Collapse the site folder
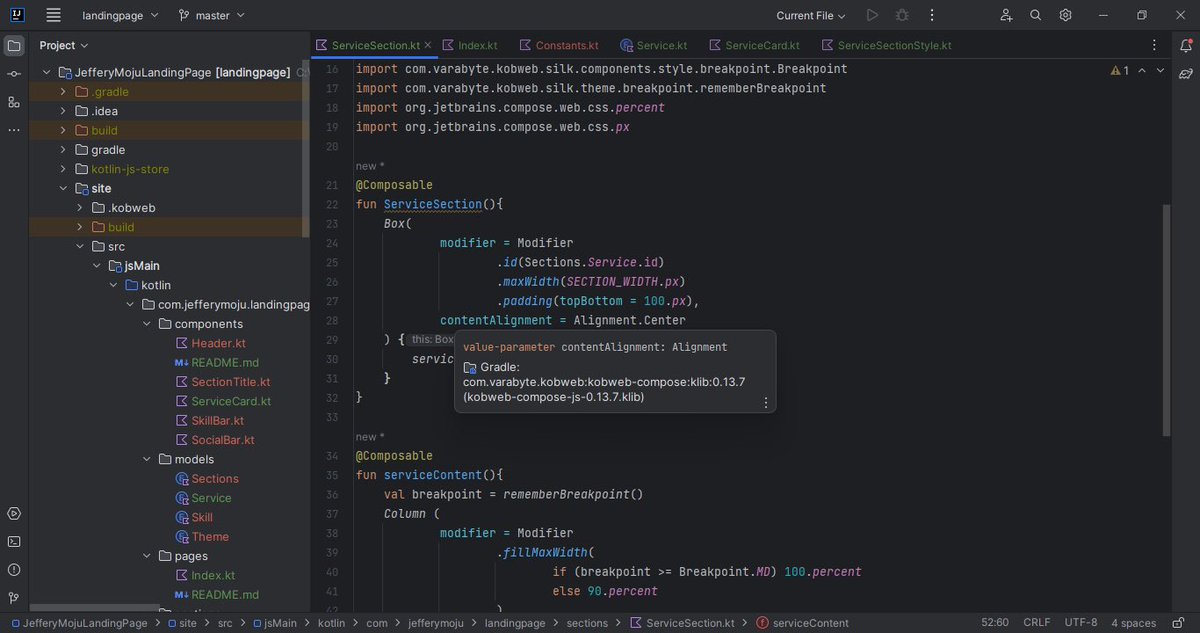 pos(64,188)
